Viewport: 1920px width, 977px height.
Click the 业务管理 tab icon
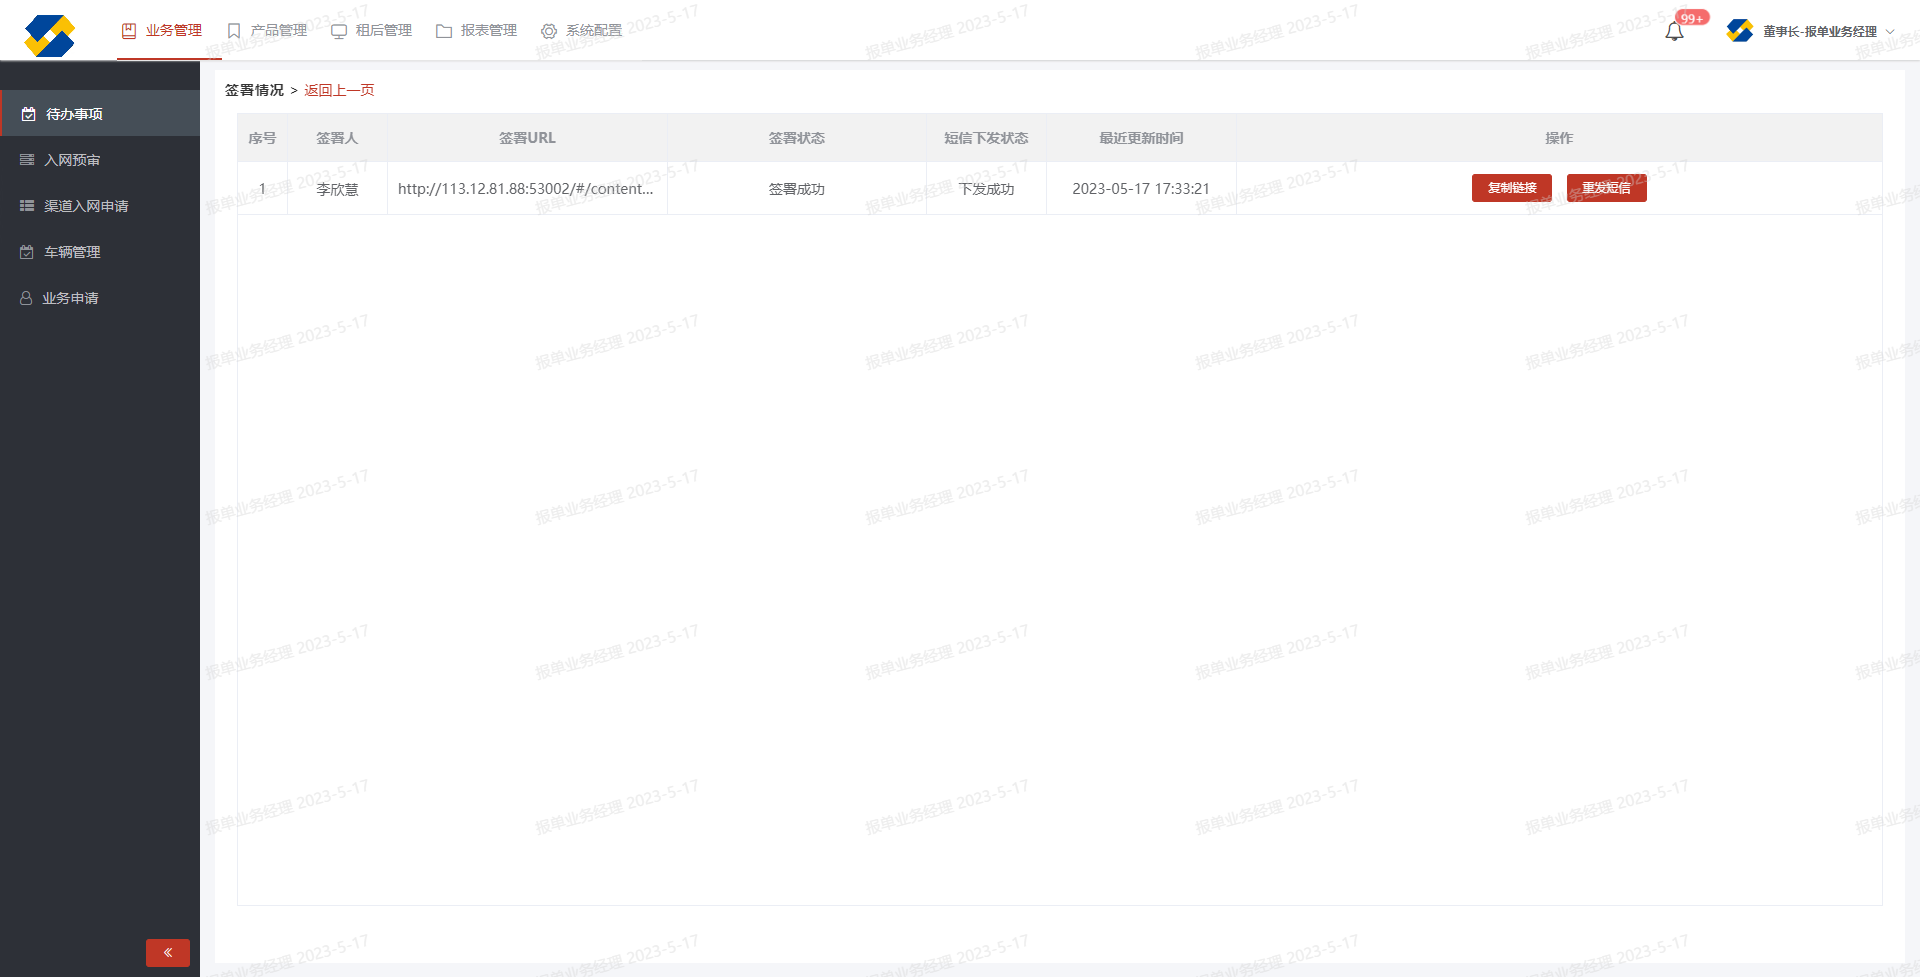(x=129, y=31)
